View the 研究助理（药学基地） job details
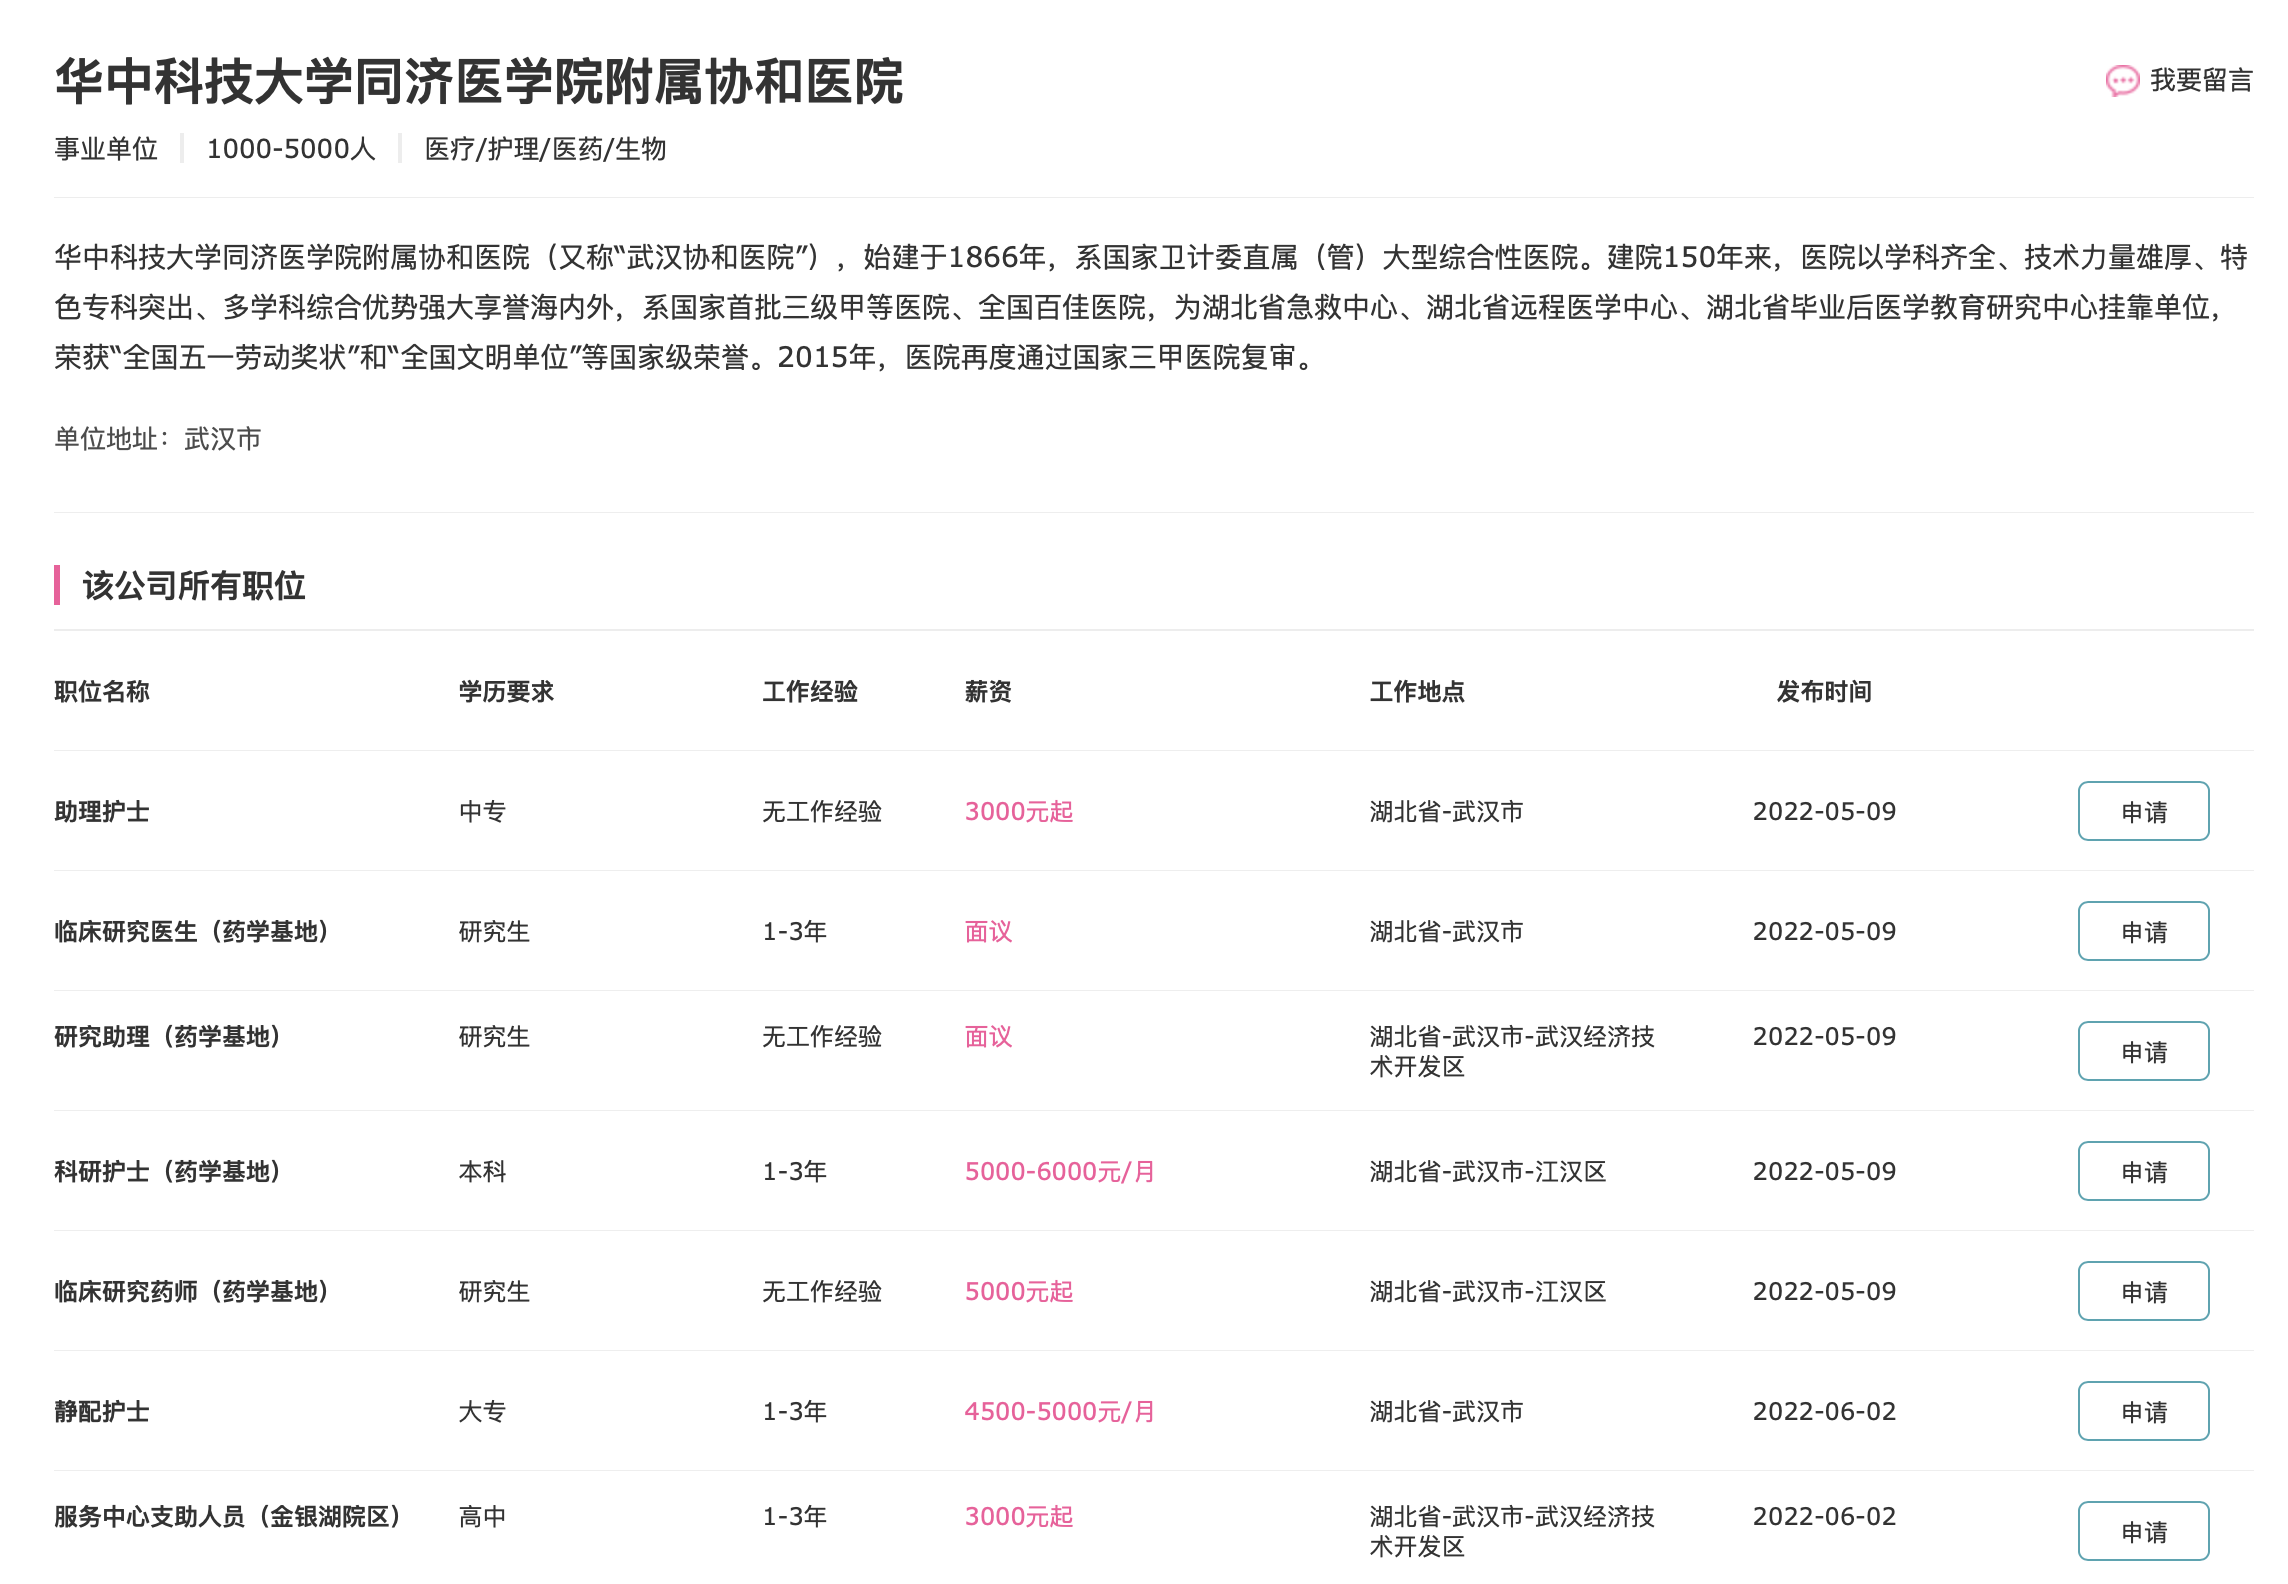 [x=168, y=1037]
